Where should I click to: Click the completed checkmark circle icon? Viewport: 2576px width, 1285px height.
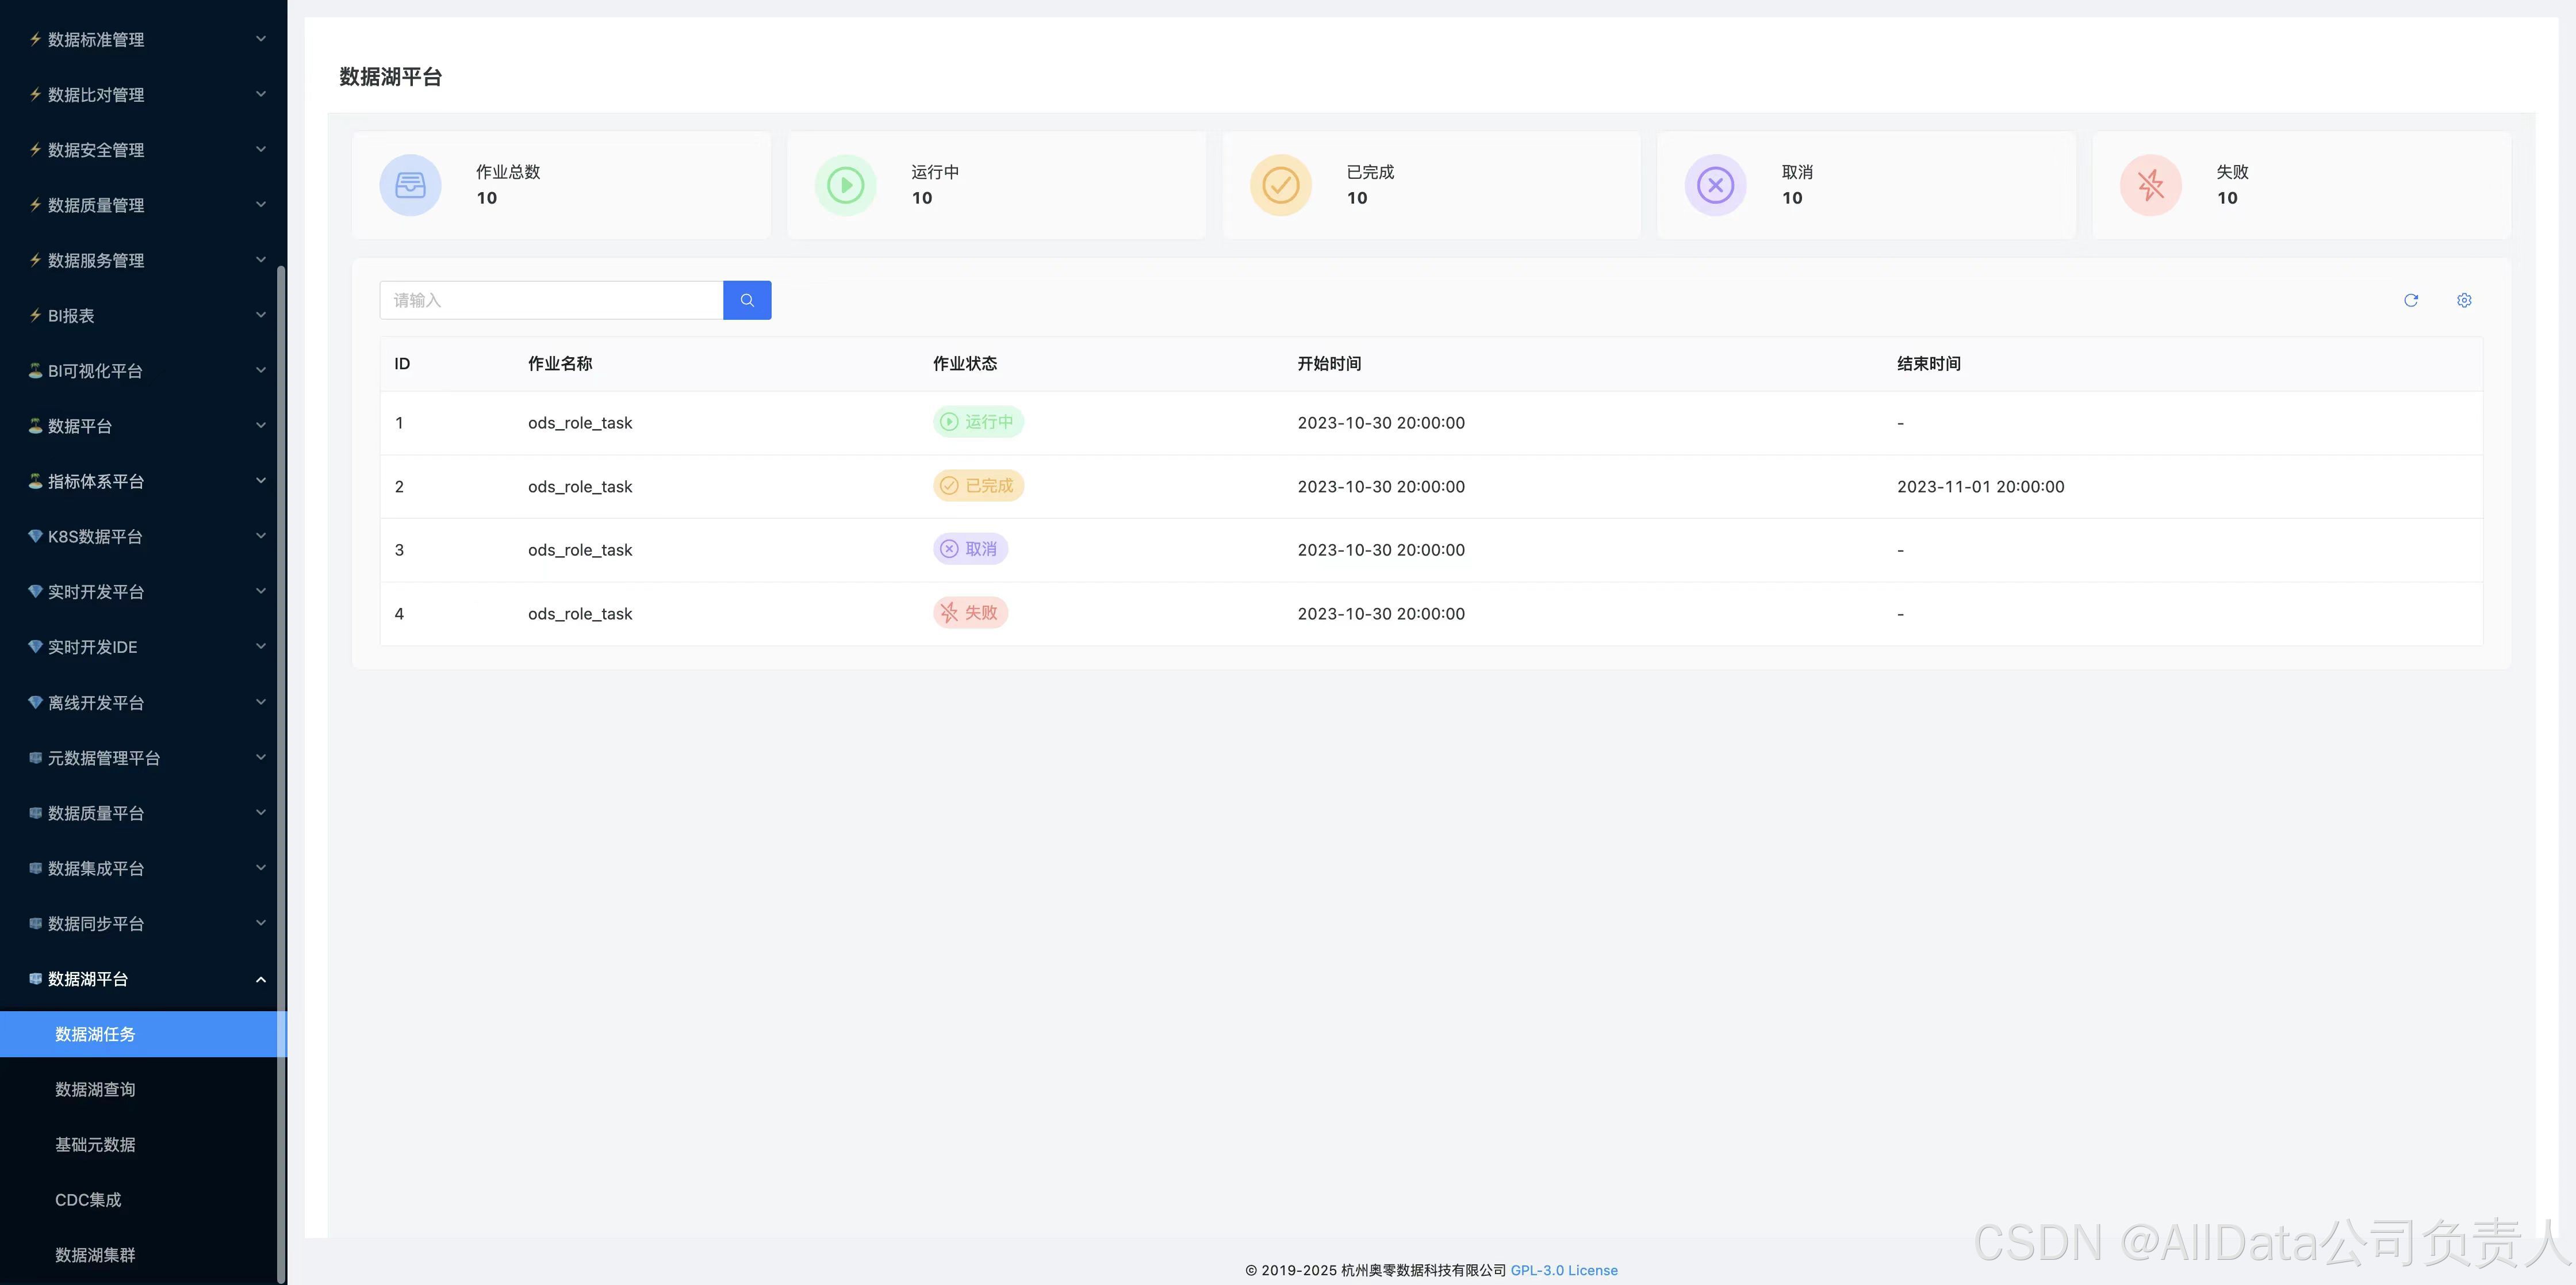1280,185
